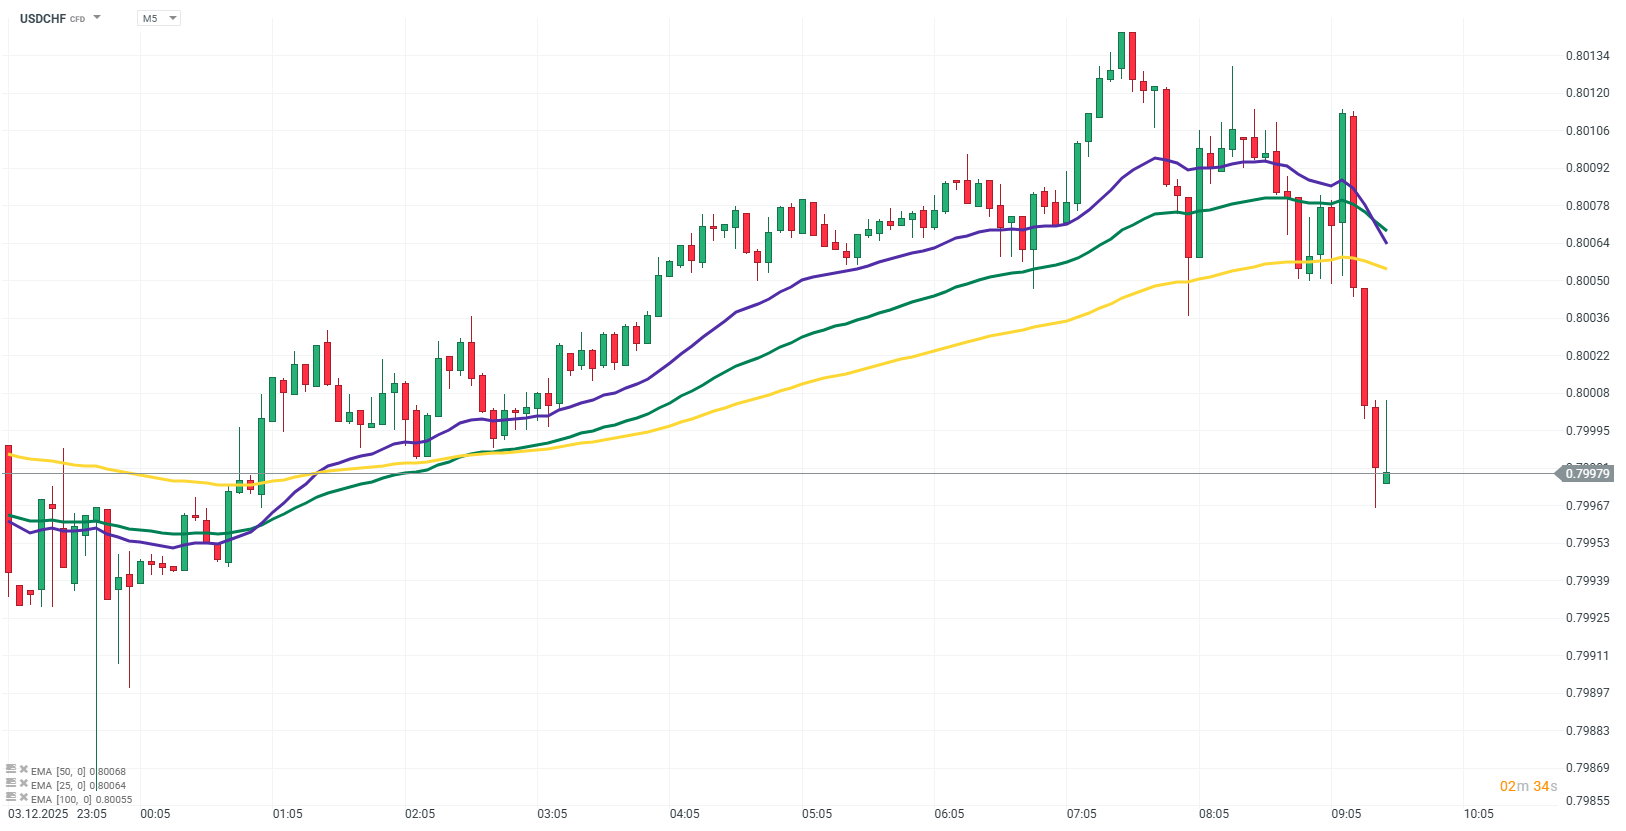Open the M5 timeframe dropdown
The image size is (1626, 831).
tap(159, 18)
